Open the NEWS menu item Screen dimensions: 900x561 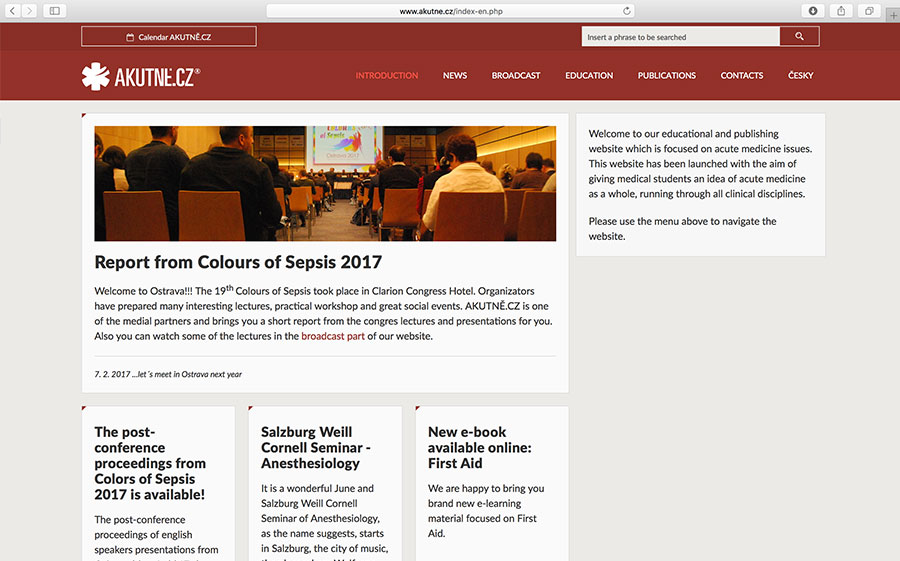click(455, 75)
